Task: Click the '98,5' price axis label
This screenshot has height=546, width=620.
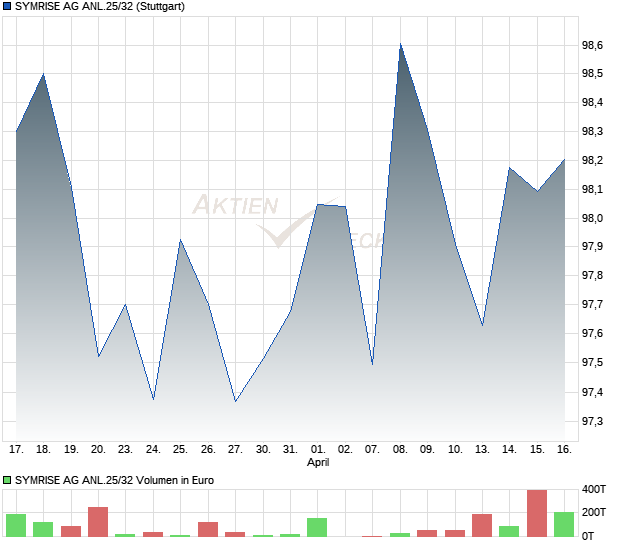Action: [x=592, y=74]
